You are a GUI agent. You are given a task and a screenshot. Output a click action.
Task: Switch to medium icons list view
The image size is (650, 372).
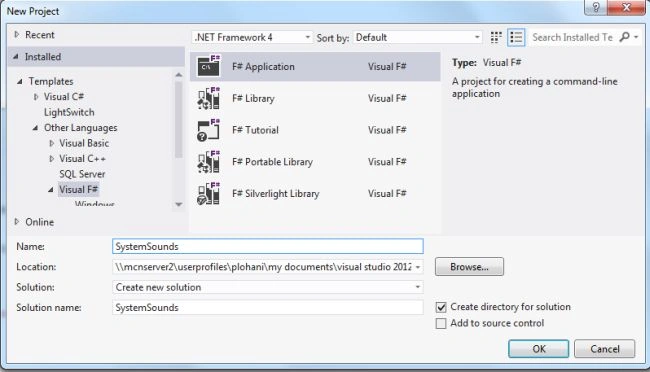516,37
